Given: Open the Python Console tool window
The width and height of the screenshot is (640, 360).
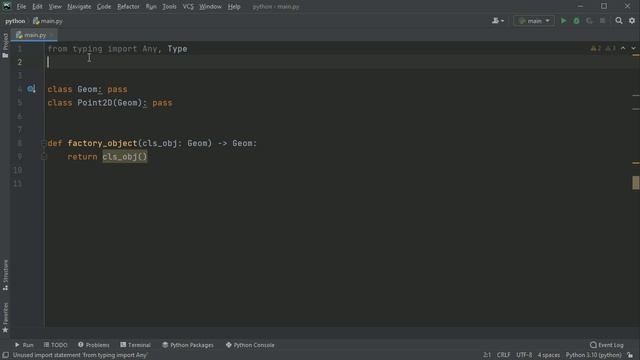Looking at the screenshot, I should [x=250, y=345].
